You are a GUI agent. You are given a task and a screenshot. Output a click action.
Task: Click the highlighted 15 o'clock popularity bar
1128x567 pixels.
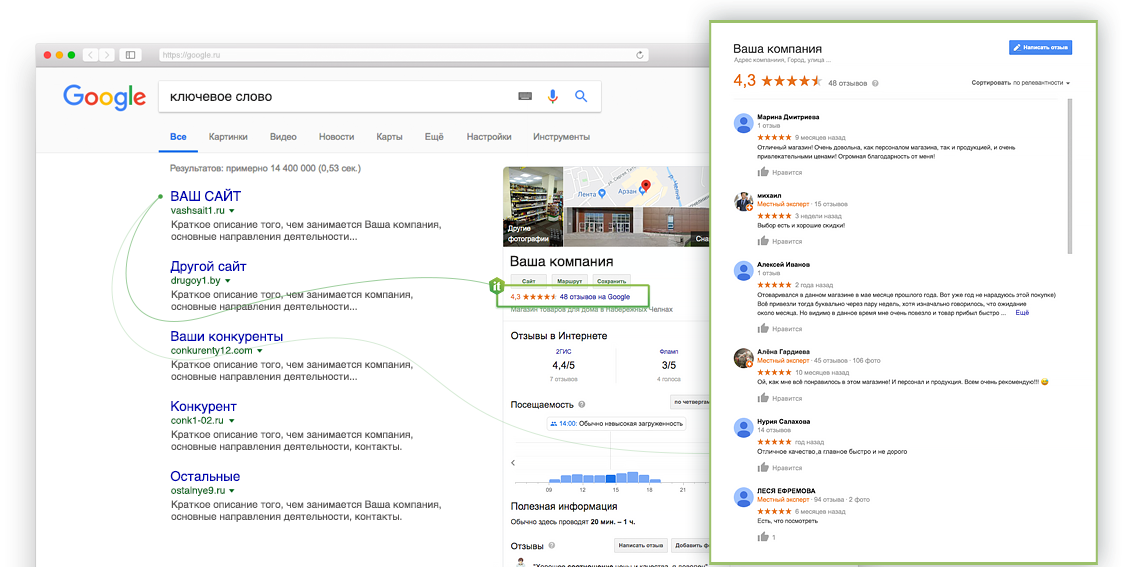611,478
